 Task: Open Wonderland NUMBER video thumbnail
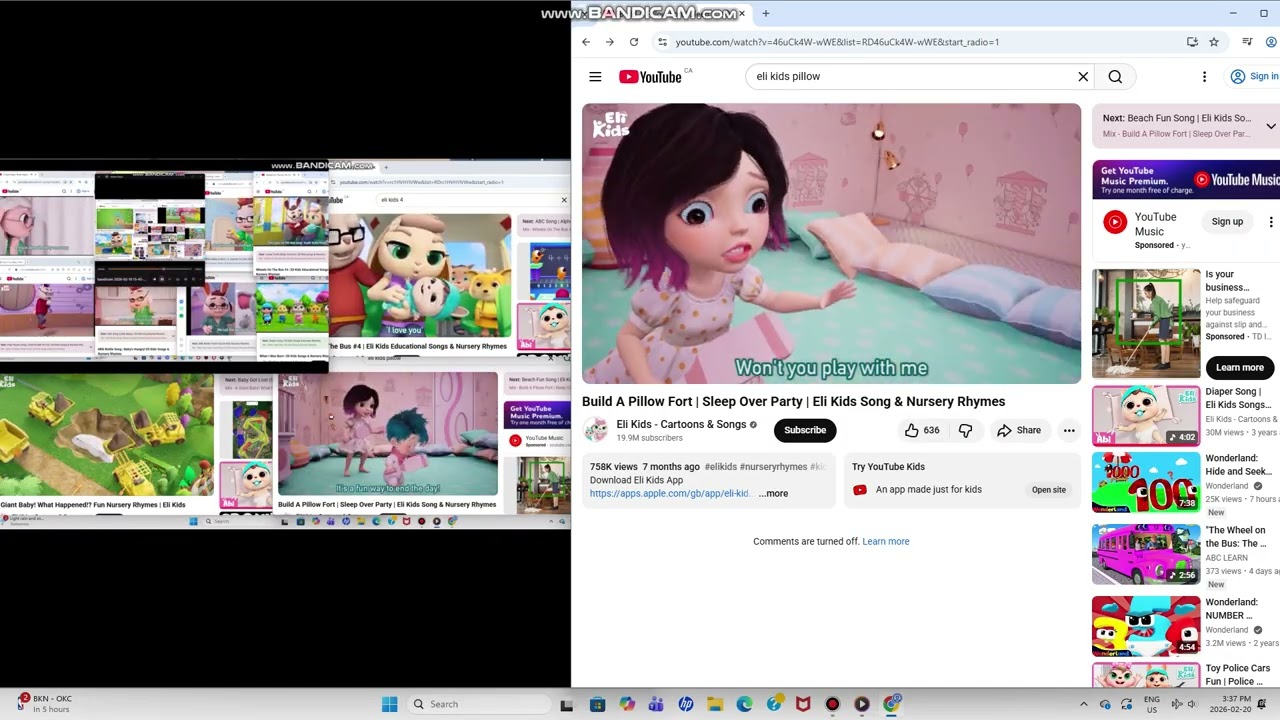(1146, 626)
